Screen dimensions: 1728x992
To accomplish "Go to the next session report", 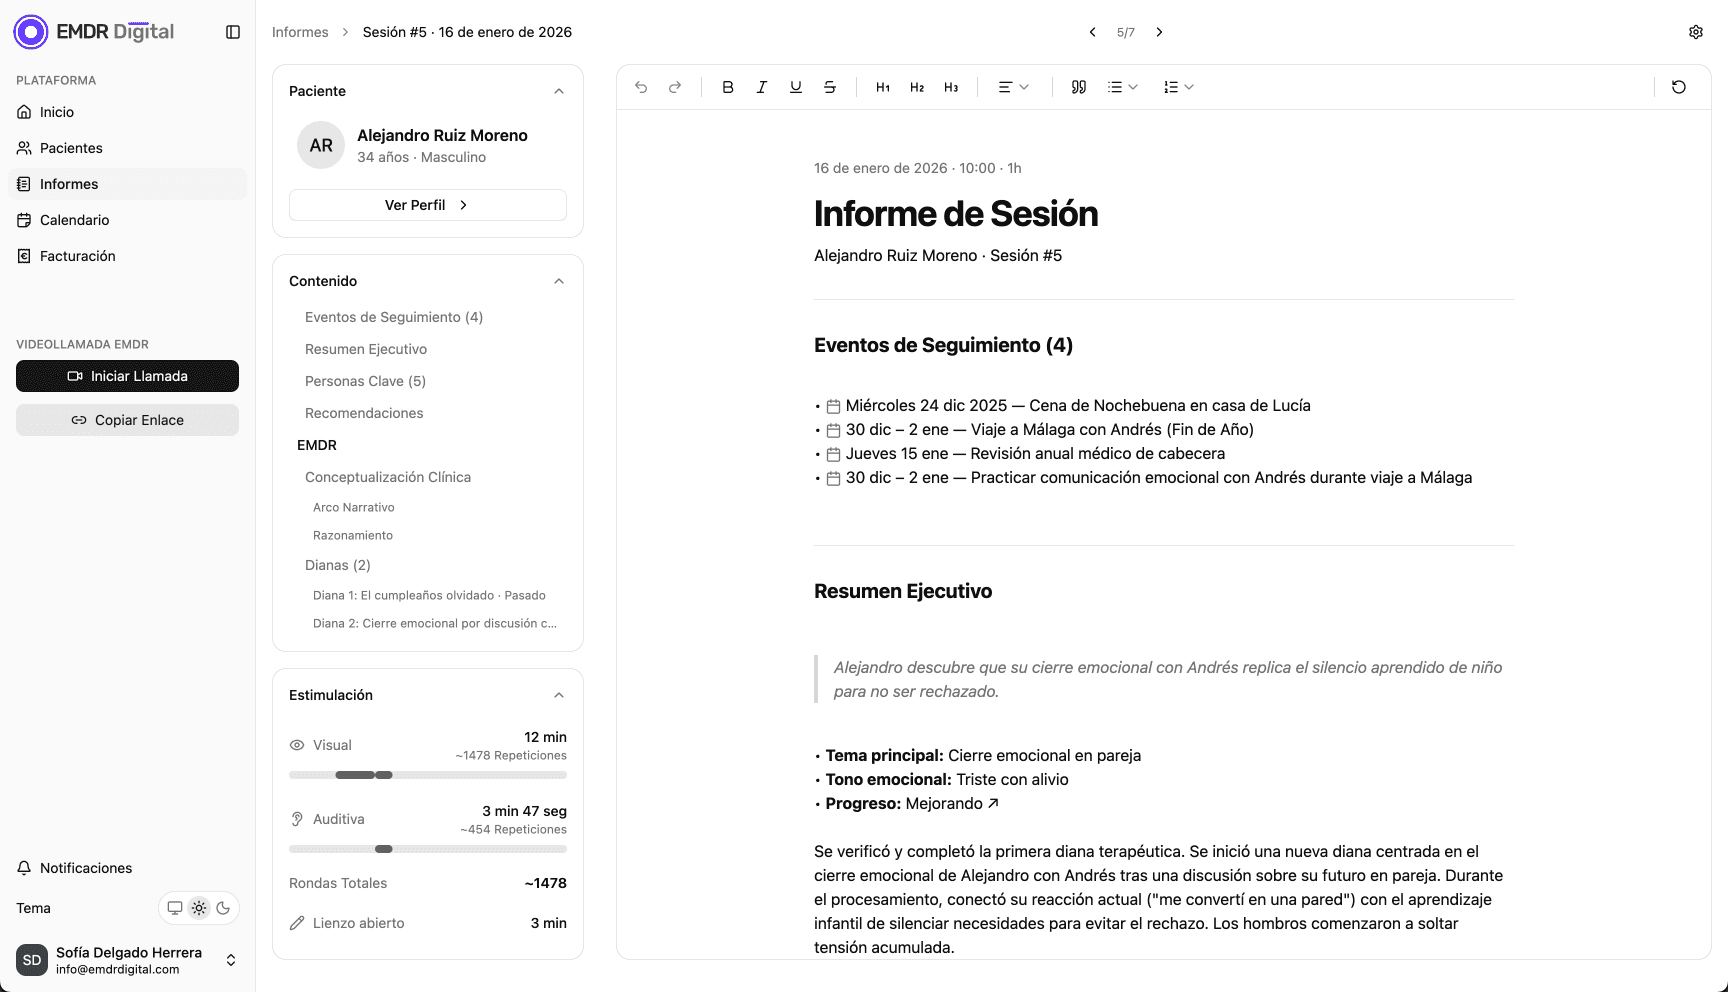I will 1159,31.
